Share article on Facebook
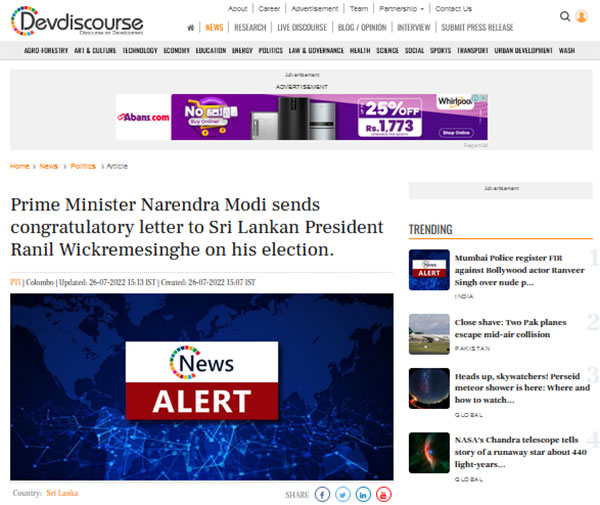This screenshot has height=505, width=600. [322, 495]
